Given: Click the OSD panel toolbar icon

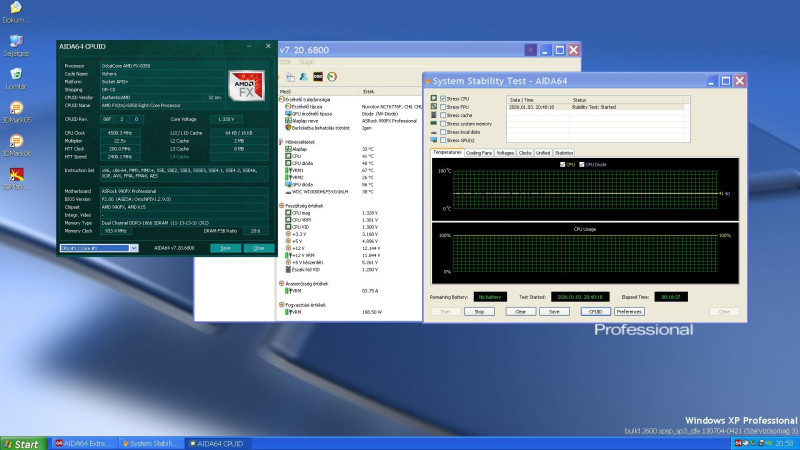Looking at the screenshot, I should click(319, 75).
